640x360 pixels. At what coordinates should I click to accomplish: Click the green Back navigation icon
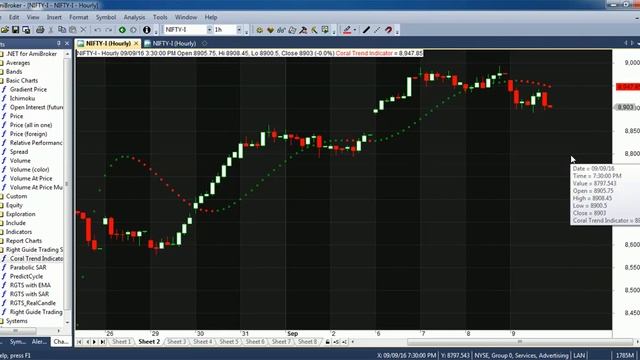tap(122, 30)
